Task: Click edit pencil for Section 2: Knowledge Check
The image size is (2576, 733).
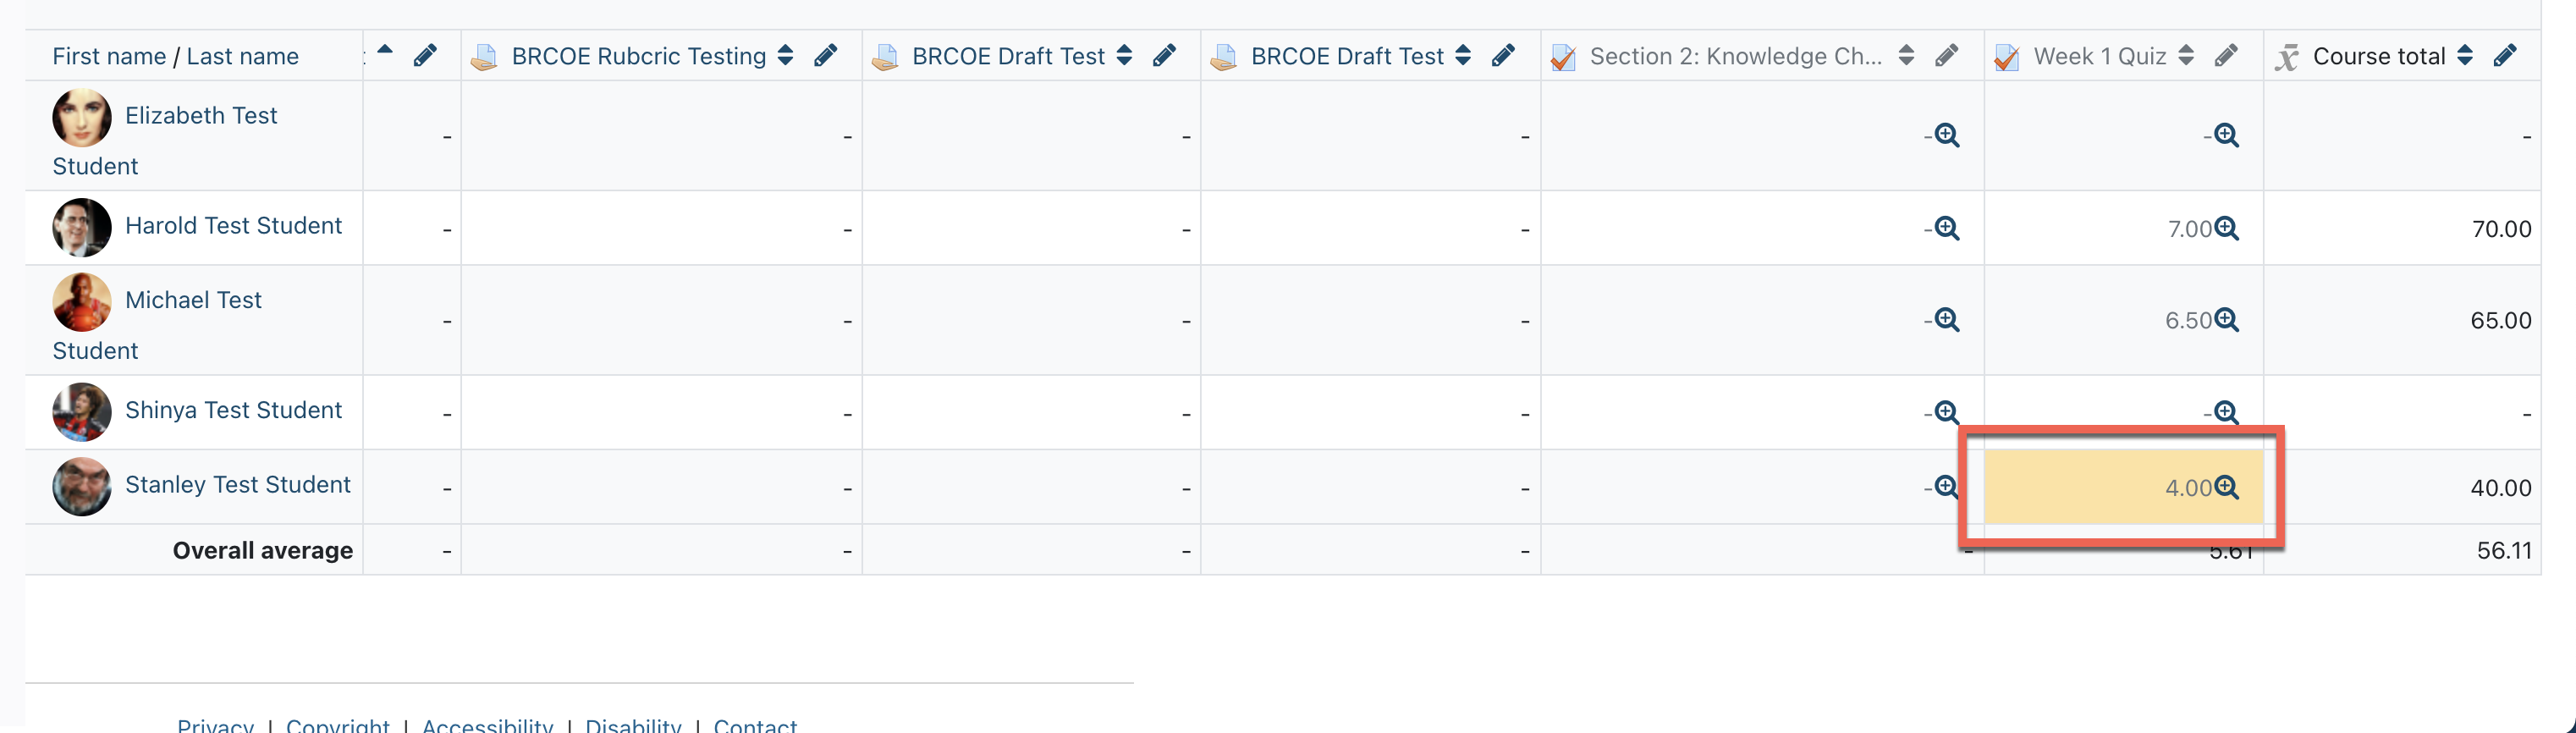Action: [1946, 56]
